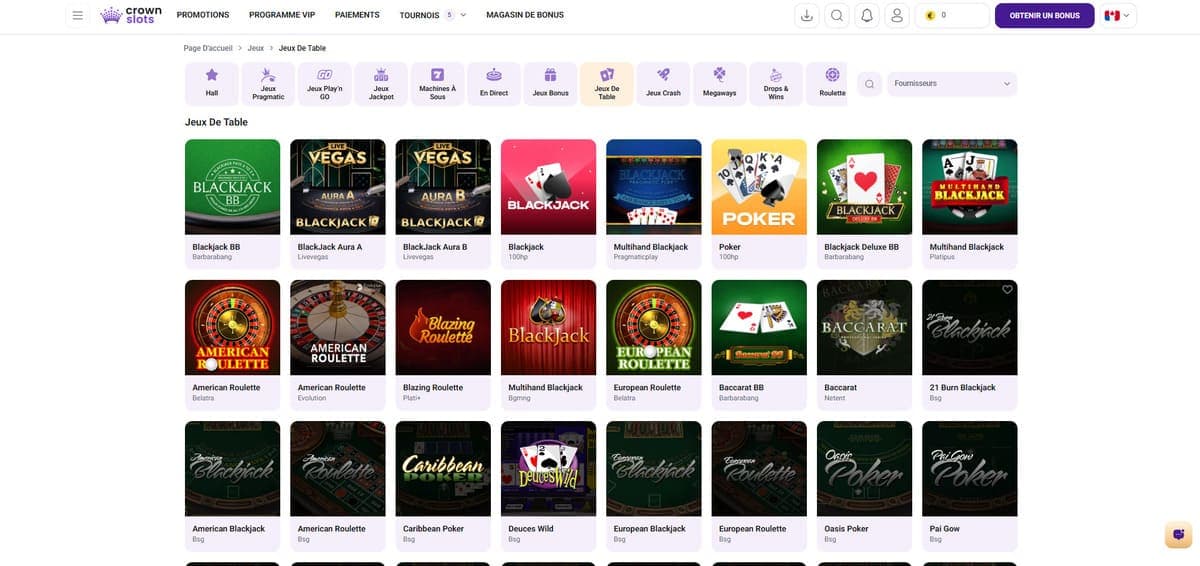
Task: Select the Jeux Play'n GO category
Action: pyautogui.click(x=324, y=84)
